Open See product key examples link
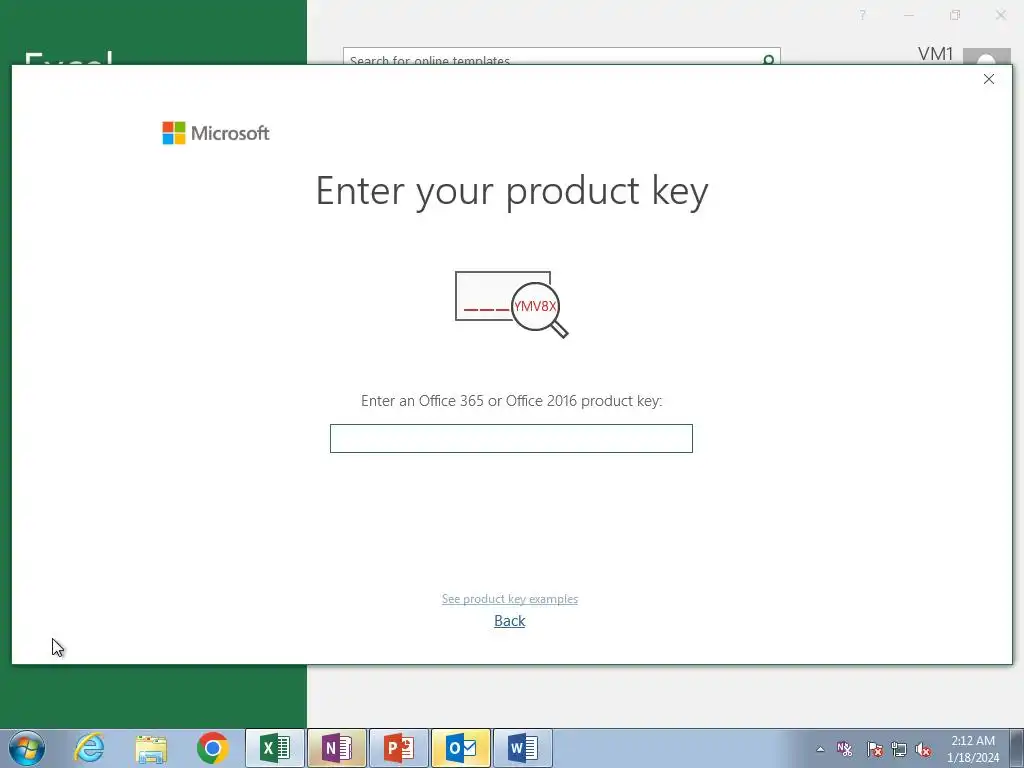This screenshot has width=1024, height=768. 509,599
